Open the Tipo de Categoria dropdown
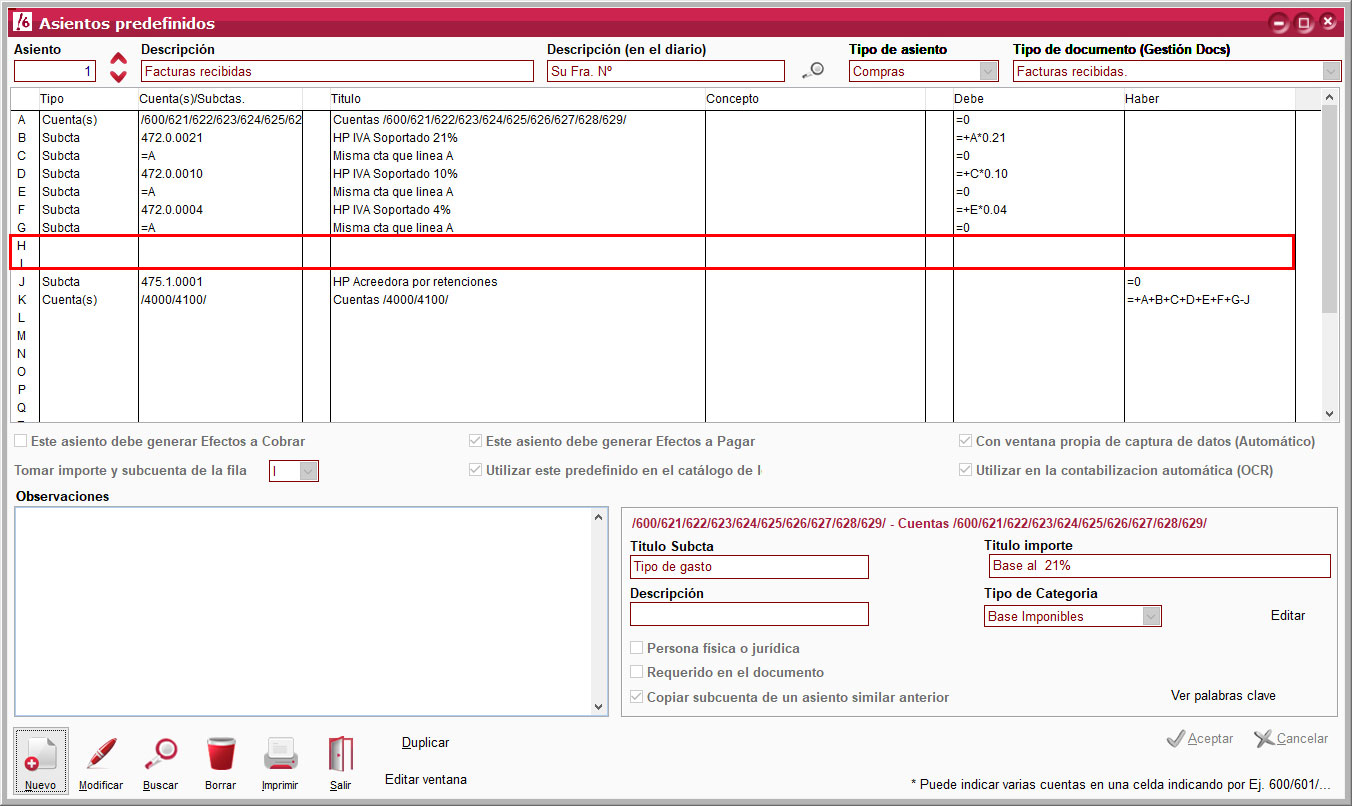This screenshot has width=1352, height=806. [1151, 616]
